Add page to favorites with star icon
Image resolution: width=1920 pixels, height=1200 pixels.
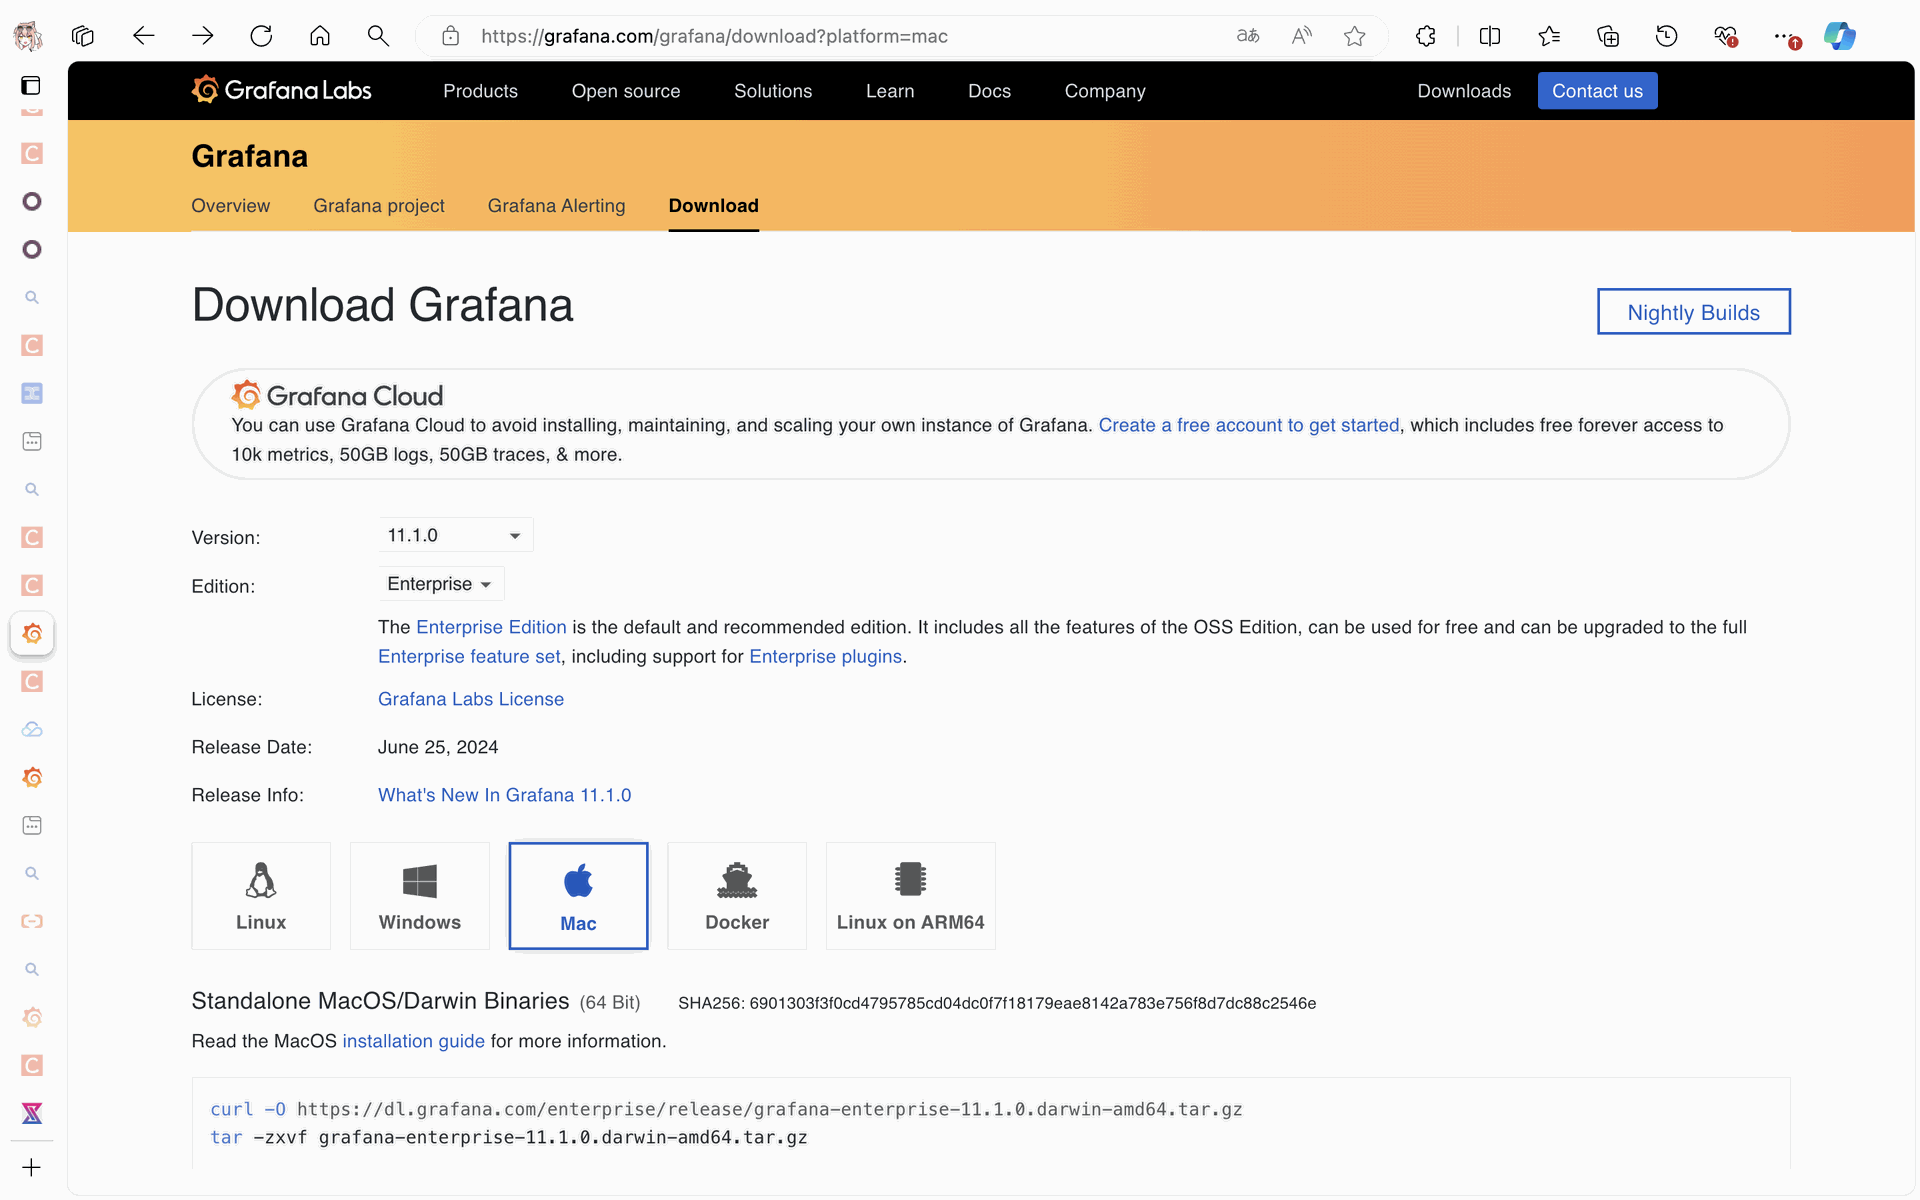1355,36
